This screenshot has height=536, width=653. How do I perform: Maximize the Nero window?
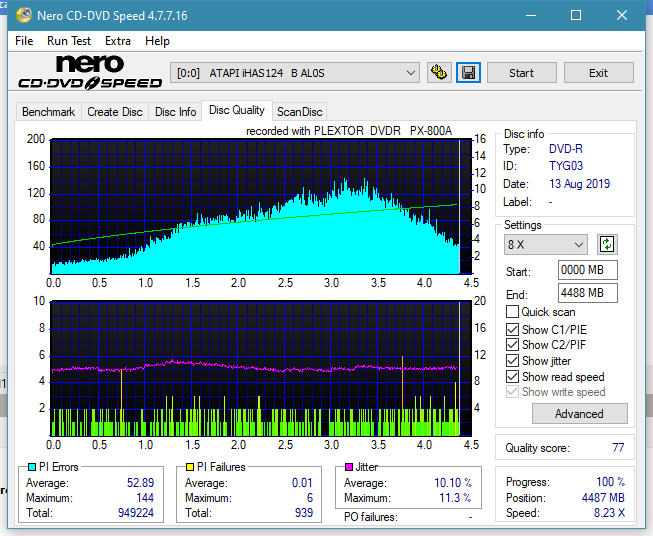point(576,15)
